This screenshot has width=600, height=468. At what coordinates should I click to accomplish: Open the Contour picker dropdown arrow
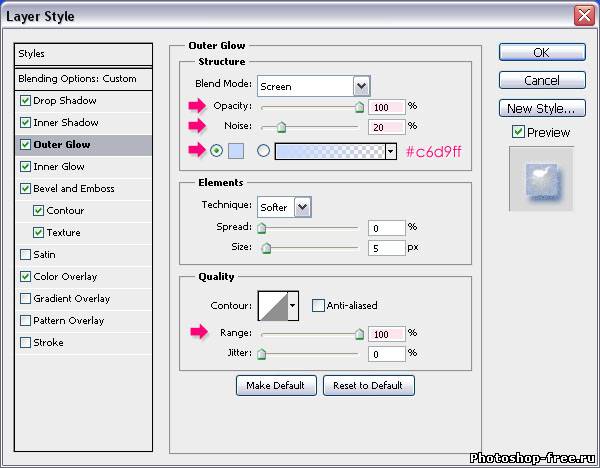293,304
